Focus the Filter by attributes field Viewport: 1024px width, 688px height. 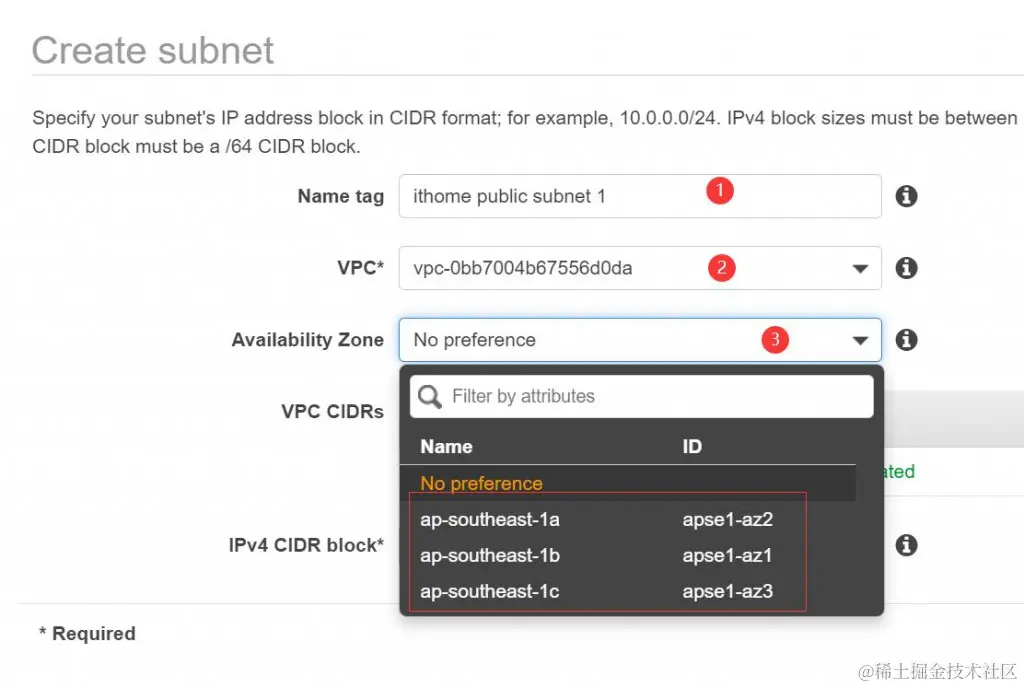click(641, 396)
